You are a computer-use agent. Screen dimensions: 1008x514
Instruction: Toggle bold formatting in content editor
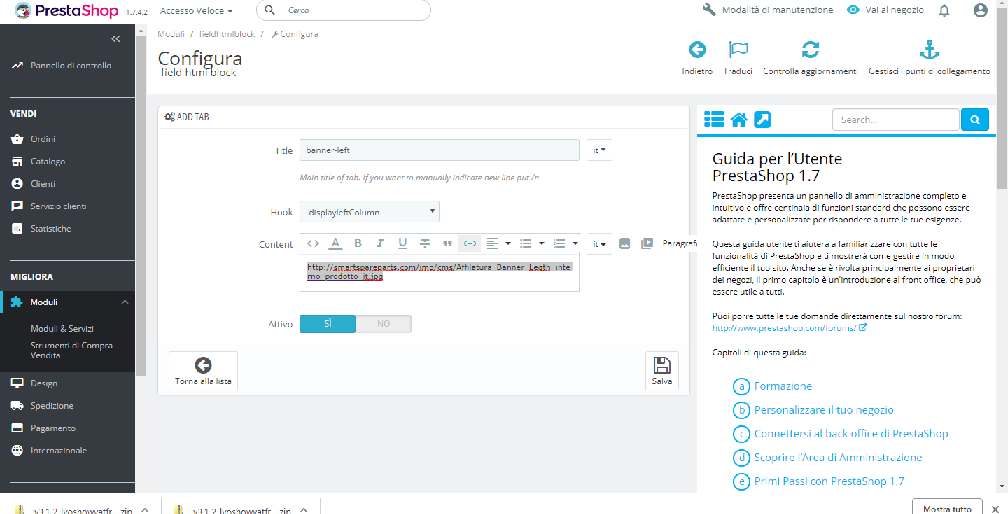point(358,244)
